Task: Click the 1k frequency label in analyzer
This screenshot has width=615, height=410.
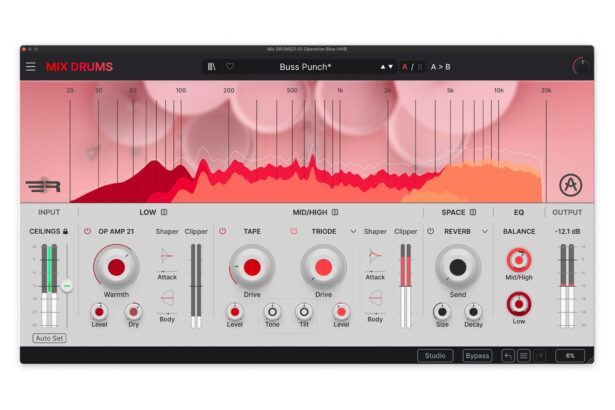Action: point(340,91)
